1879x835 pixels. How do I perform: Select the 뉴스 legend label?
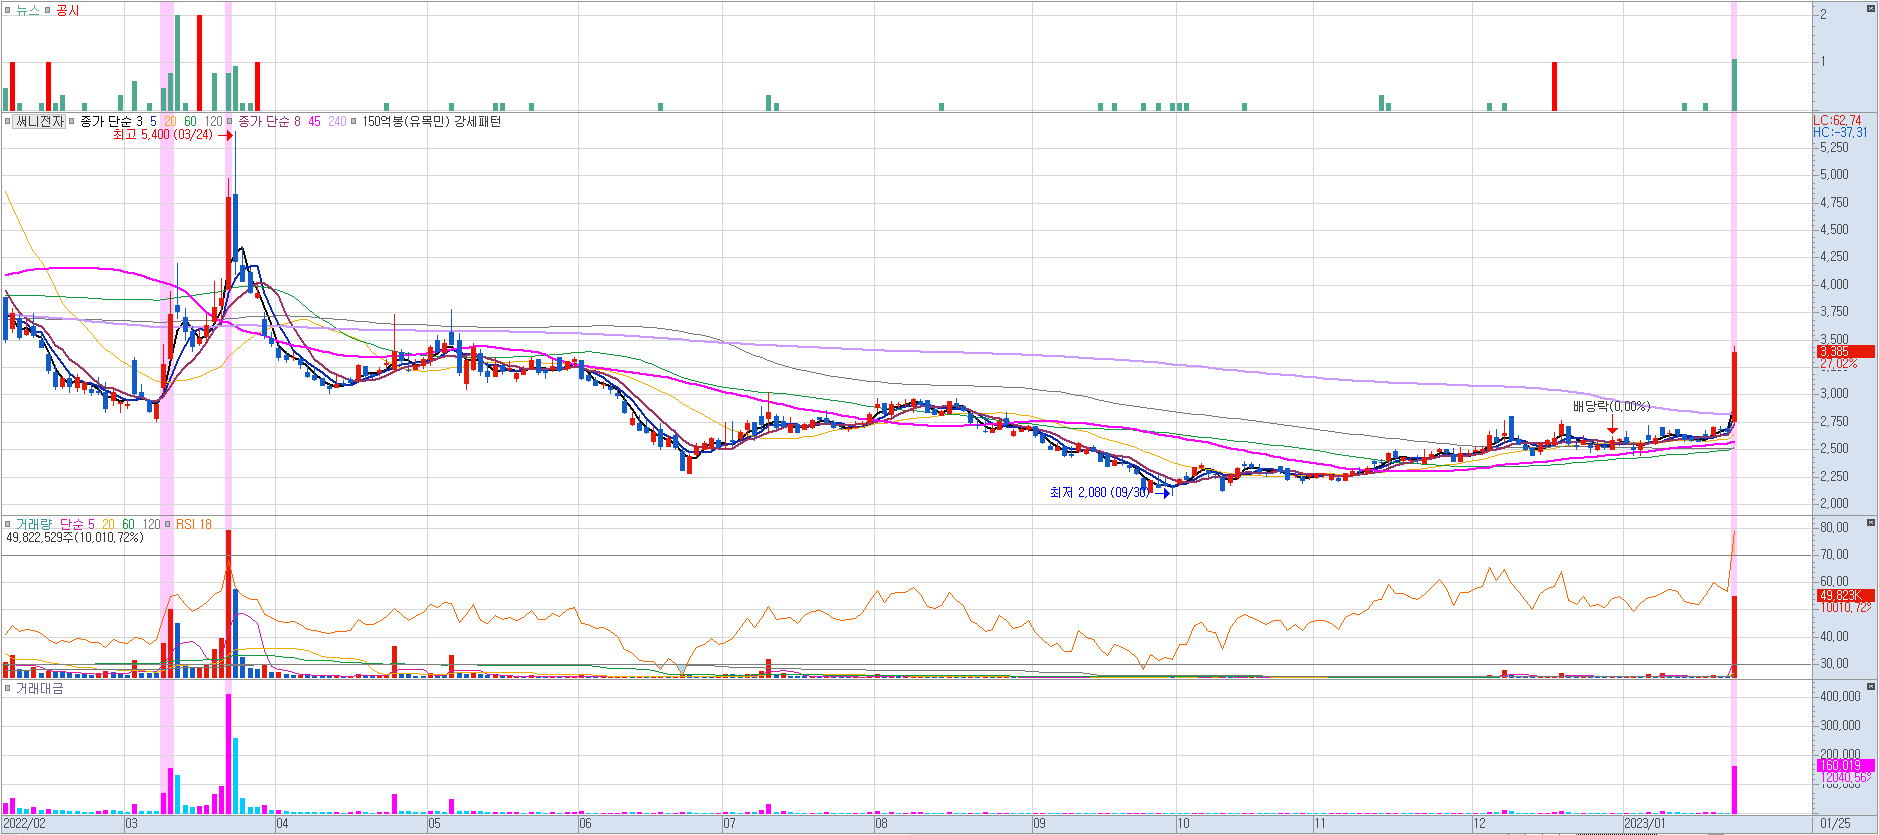point(28,10)
